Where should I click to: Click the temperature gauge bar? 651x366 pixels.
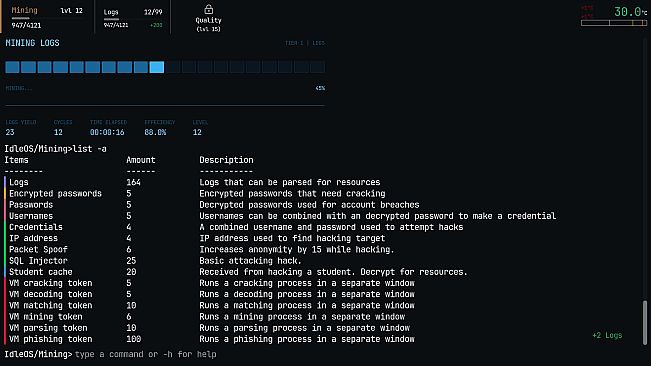click(614, 23)
